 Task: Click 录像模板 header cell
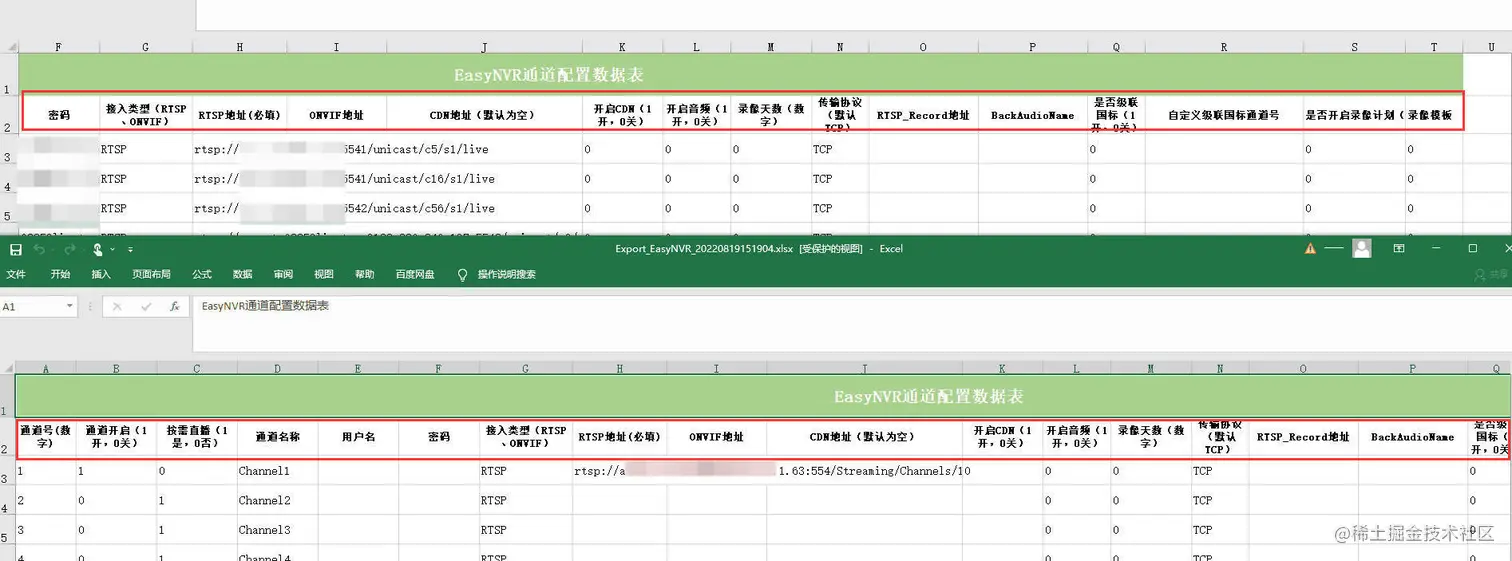pos(1433,116)
